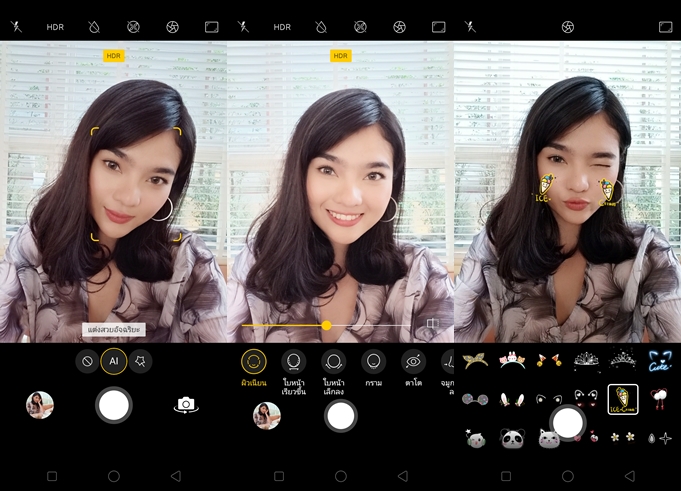
Task: Apply the neon blue Cute cat-ears sticker
Action: pos(658,360)
